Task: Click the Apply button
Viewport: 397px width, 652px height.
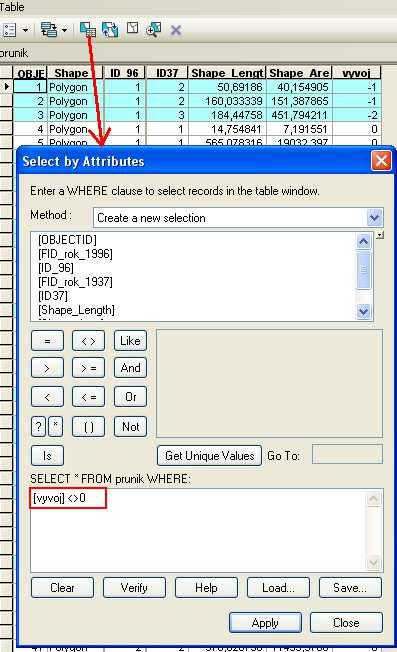Action: coord(265,622)
